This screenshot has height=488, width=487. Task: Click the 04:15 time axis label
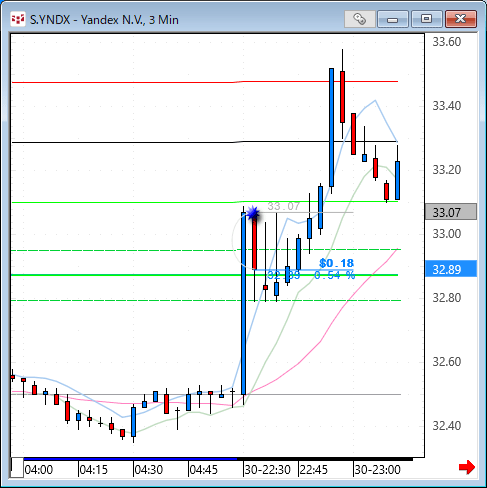coord(94,470)
